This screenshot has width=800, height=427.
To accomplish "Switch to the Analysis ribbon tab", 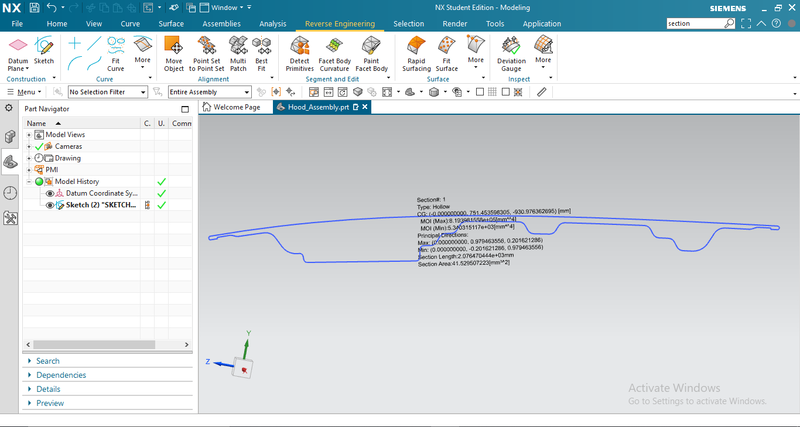I will coord(272,23).
